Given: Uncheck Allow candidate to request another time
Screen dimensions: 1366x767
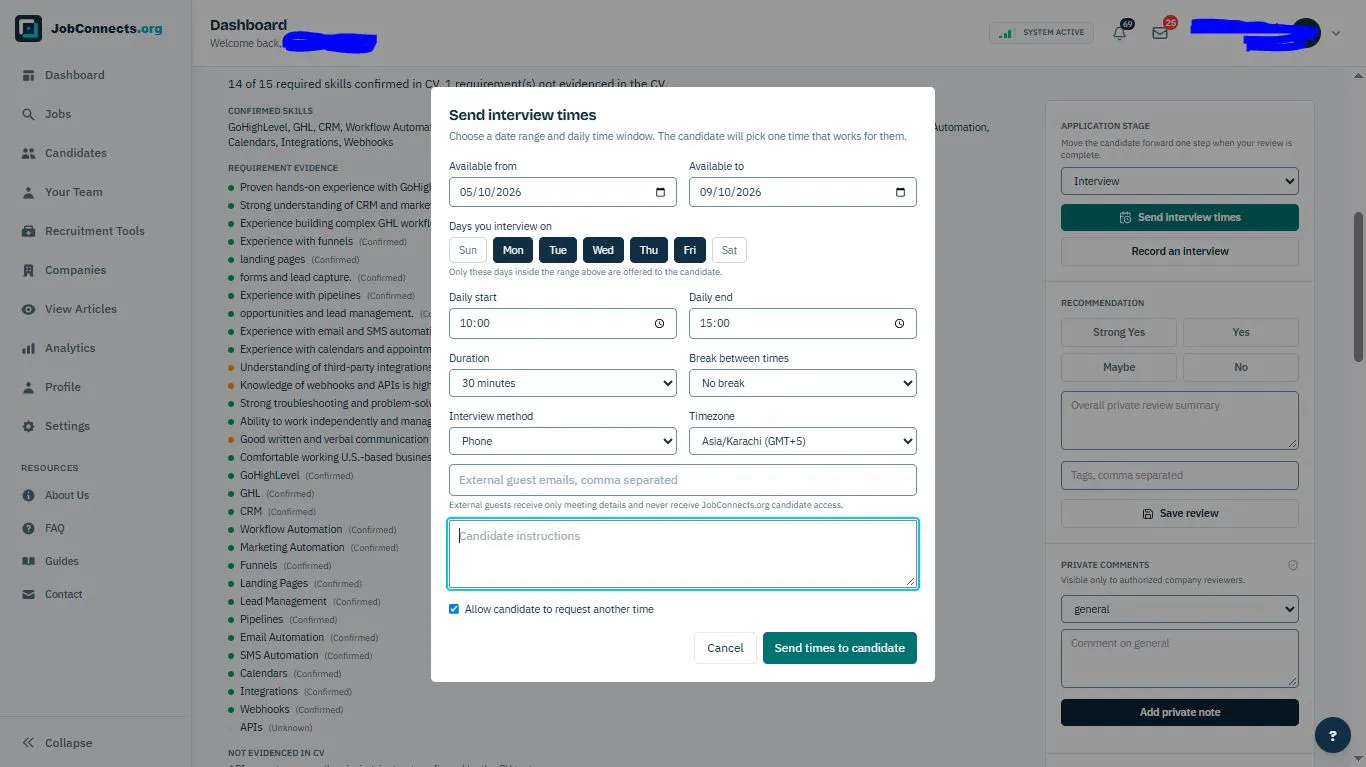Looking at the screenshot, I should pyautogui.click(x=454, y=609).
